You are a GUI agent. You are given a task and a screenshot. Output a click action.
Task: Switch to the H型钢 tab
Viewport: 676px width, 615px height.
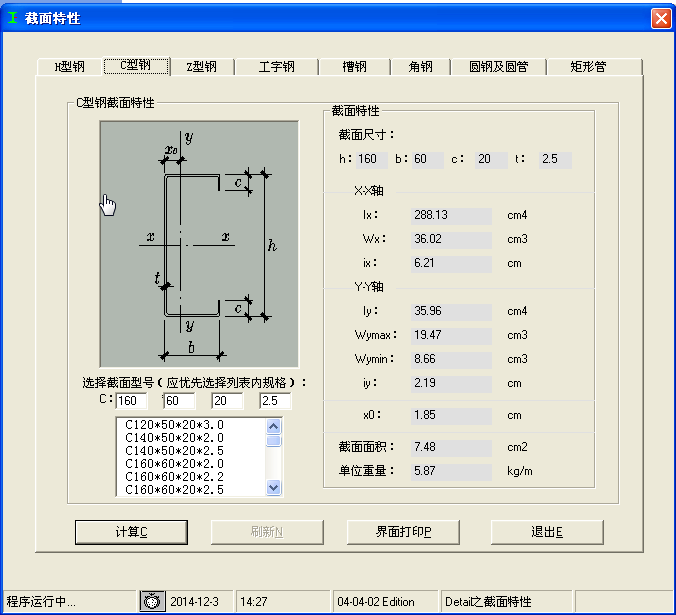[x=69, y=67]
